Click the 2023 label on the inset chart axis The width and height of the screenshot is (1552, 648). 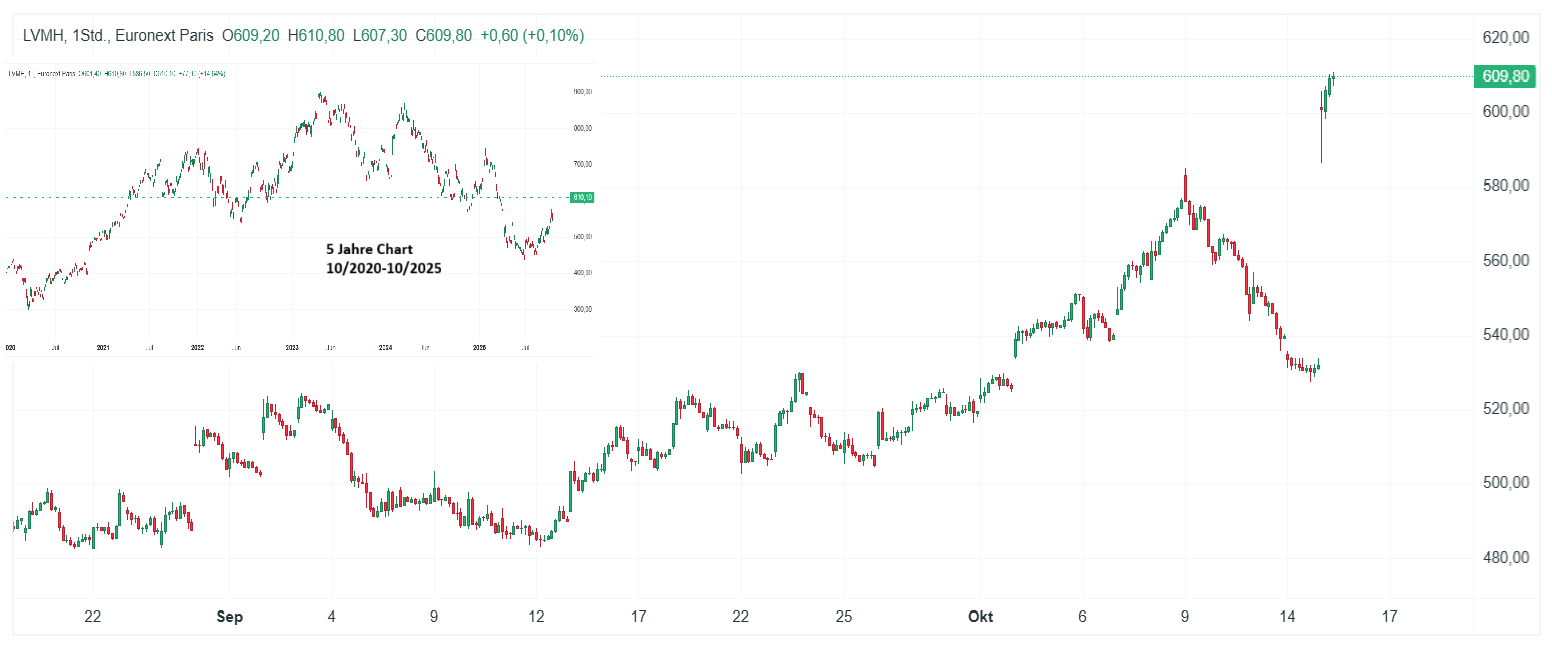[x=292, y=348]
